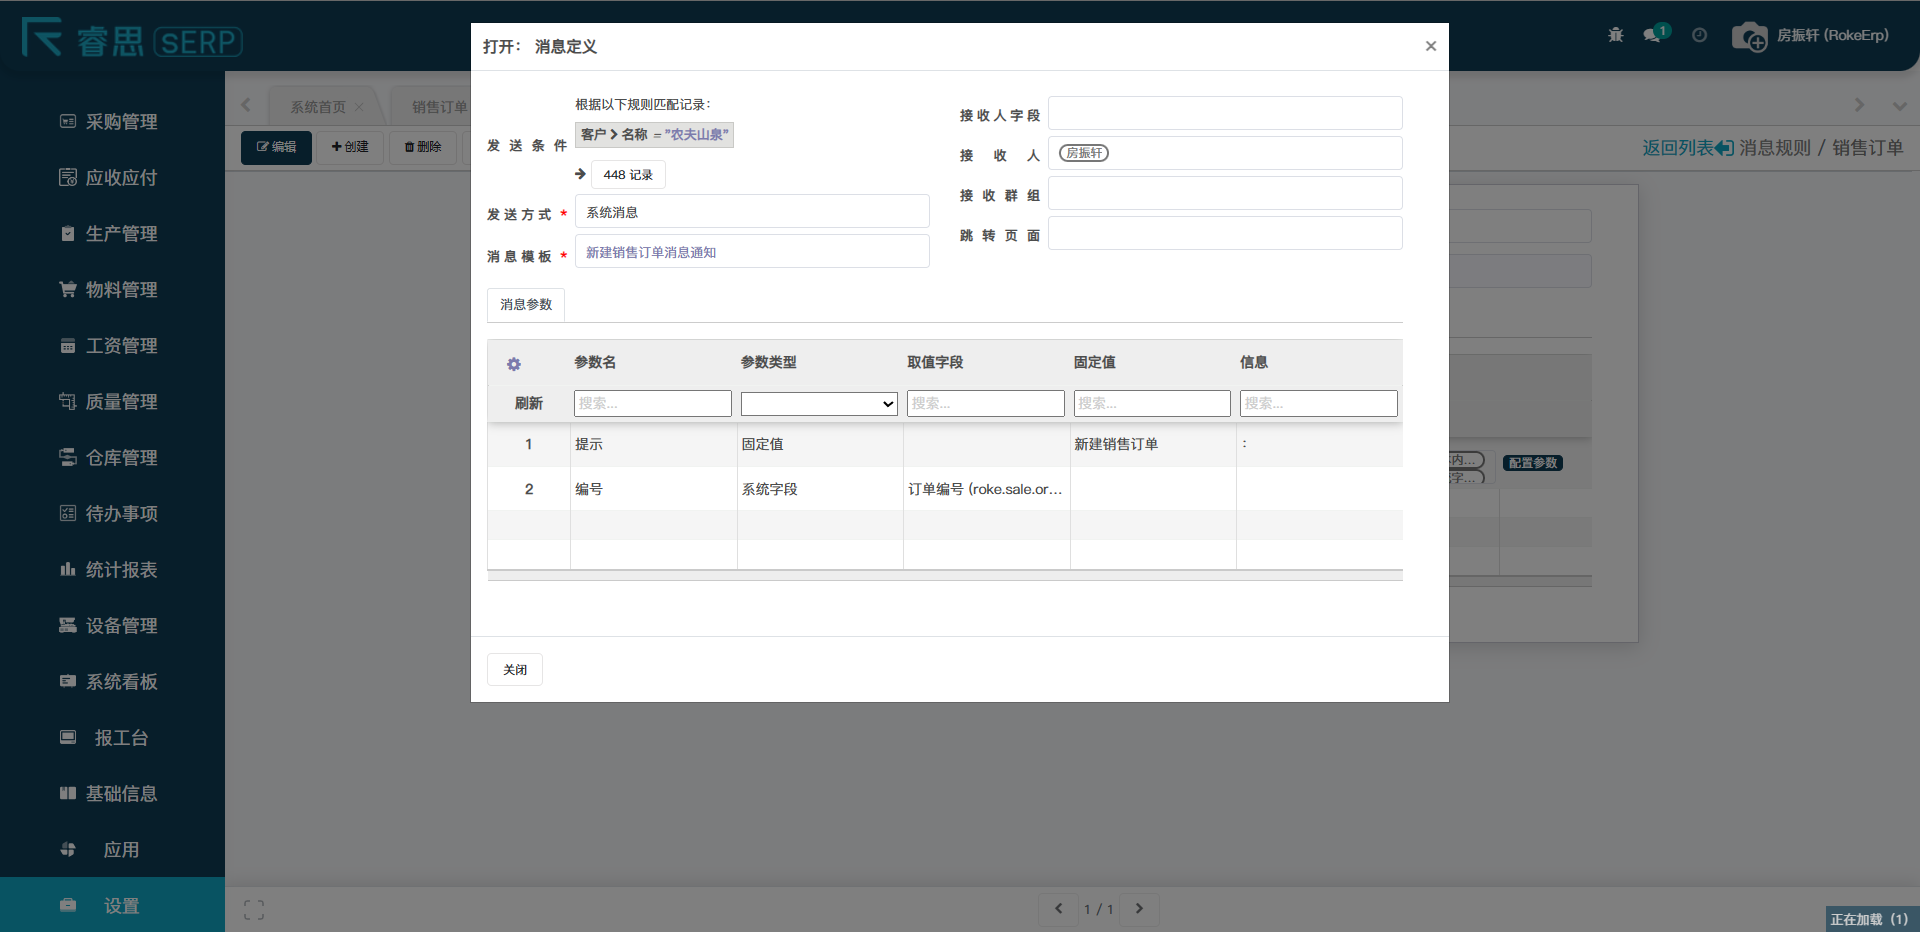The height and width of the screenshot is (932, 1920).
Task: Click the 接收人字段 input field
Action: pyautogui.click(x=1225, y=113)
